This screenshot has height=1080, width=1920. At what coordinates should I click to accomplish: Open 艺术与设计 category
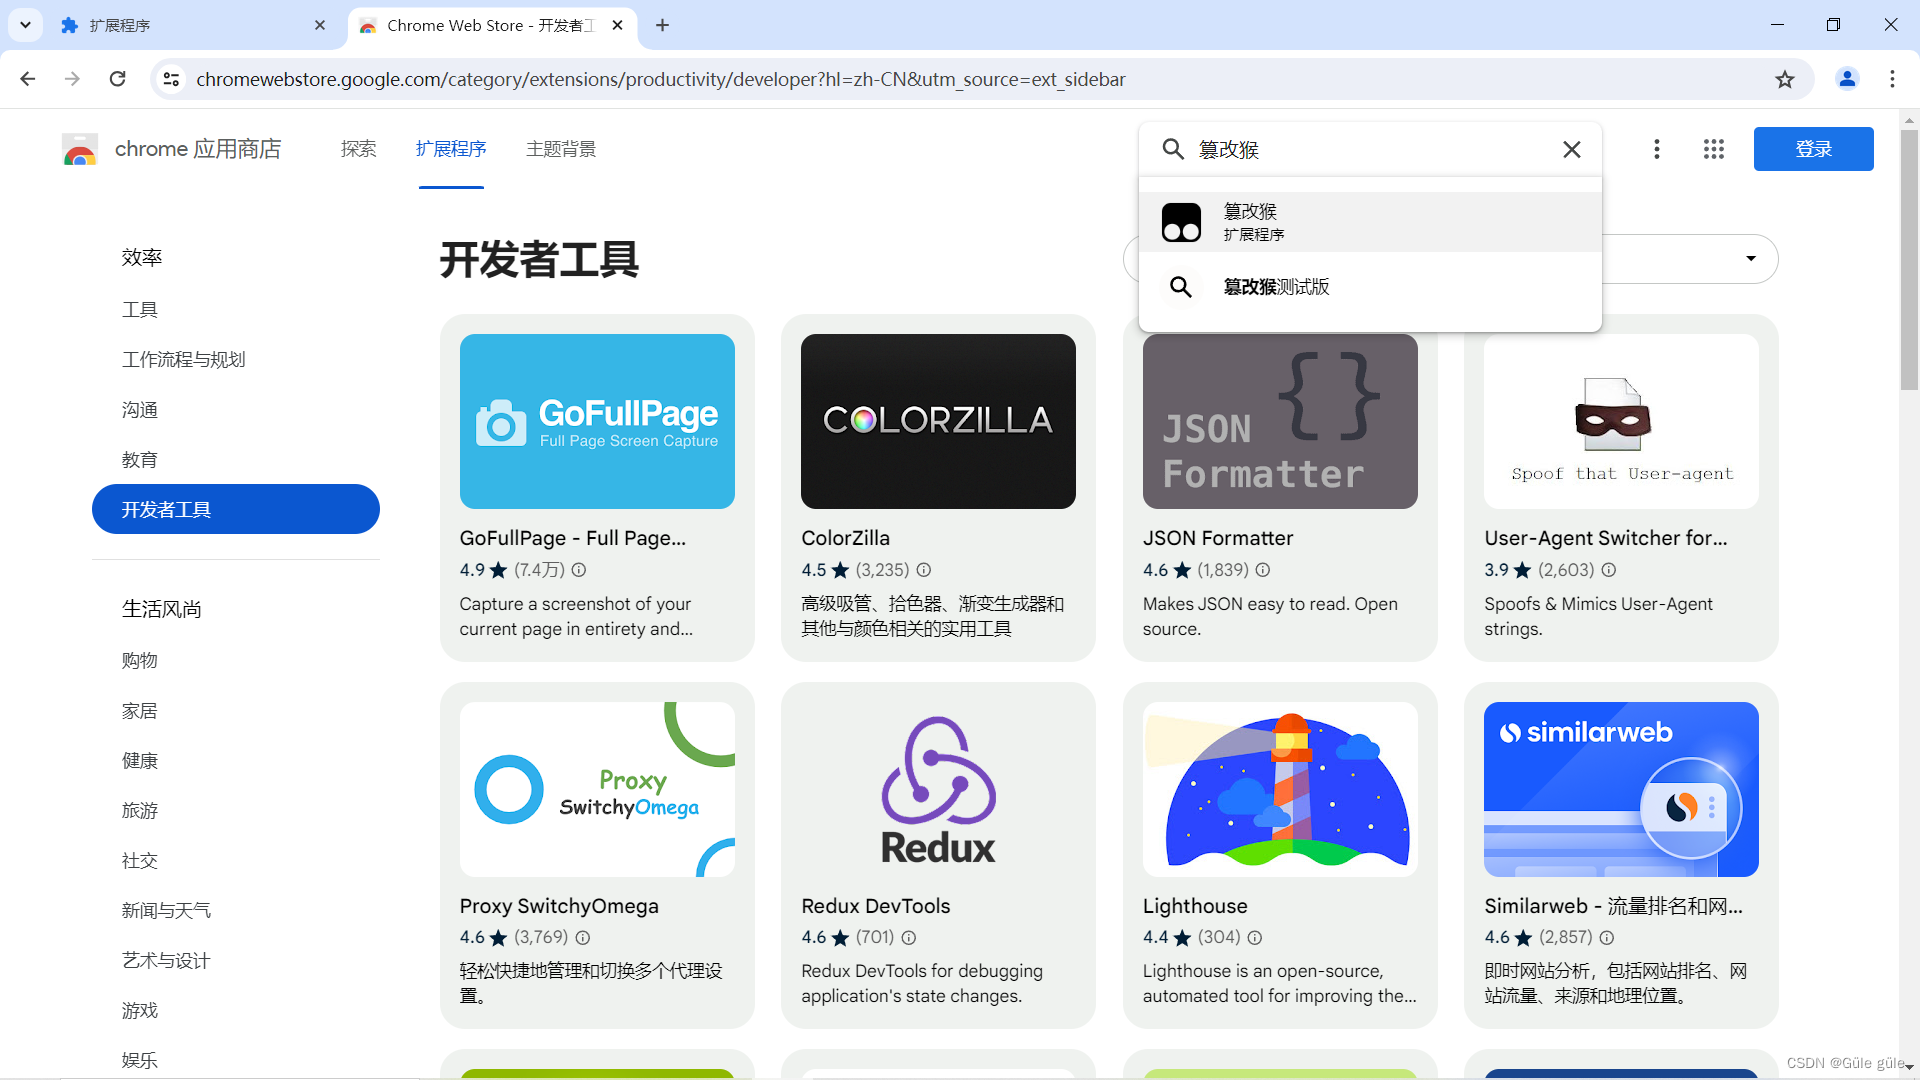tap(166, 961)
